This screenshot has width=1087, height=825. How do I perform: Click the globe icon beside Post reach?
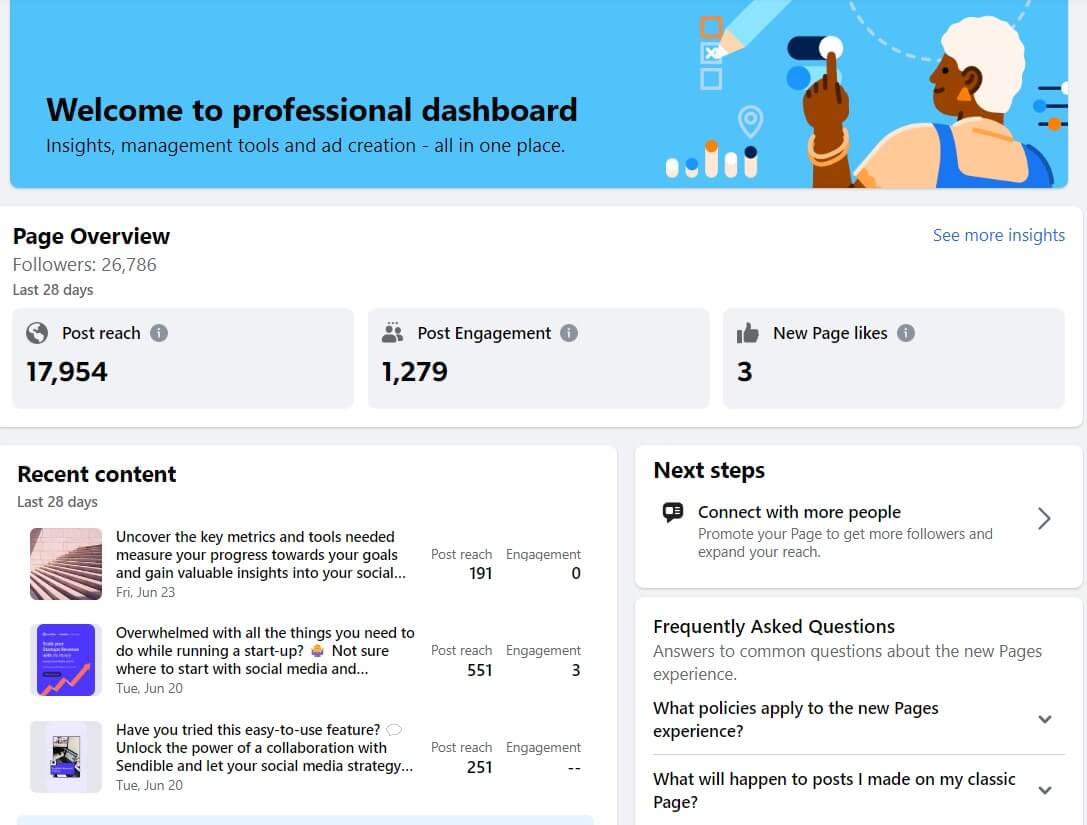coord(36,333)
